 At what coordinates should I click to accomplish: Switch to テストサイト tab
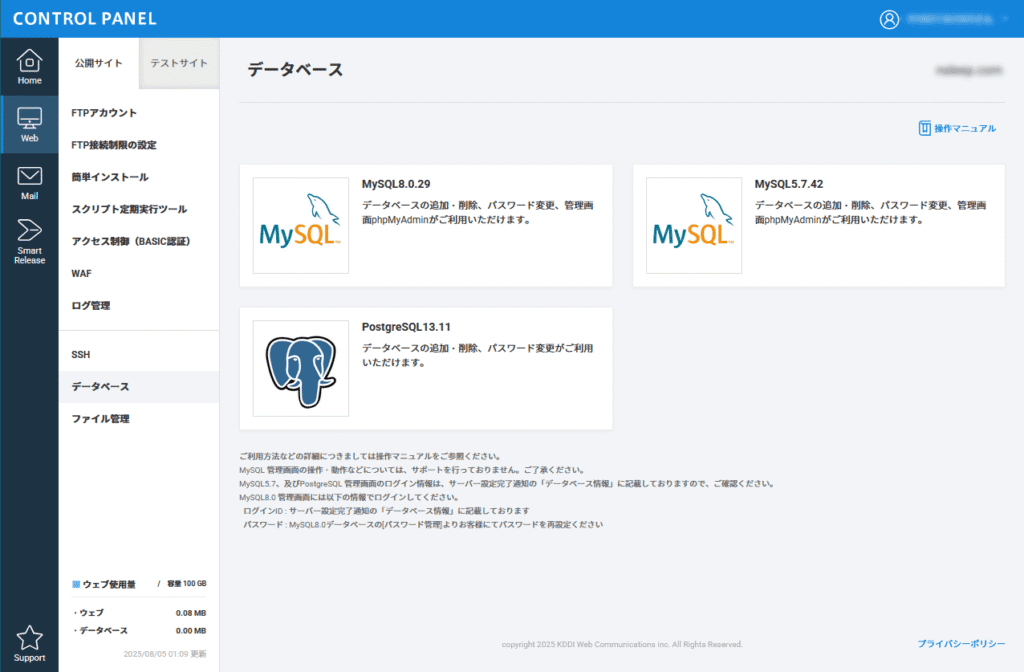pos(179,63)
